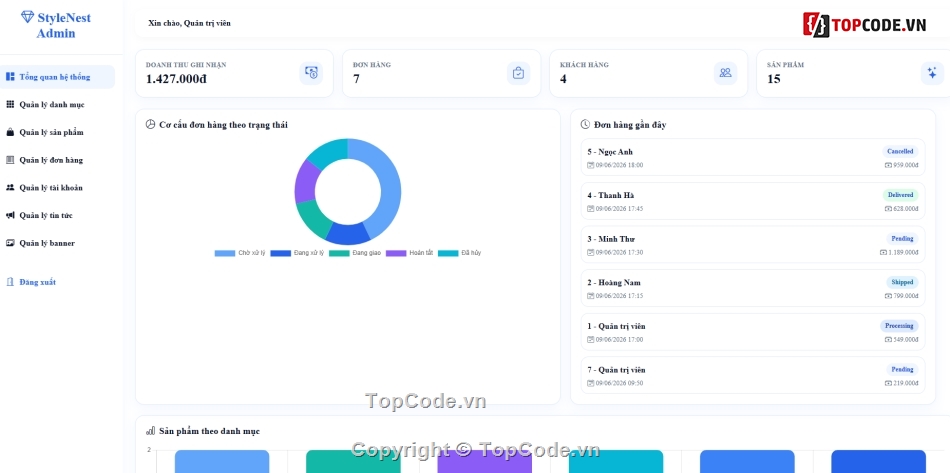Toggle Chờ xử lý legend swatch
This screenshot has width=950, height=473.
tap(225, 253)
